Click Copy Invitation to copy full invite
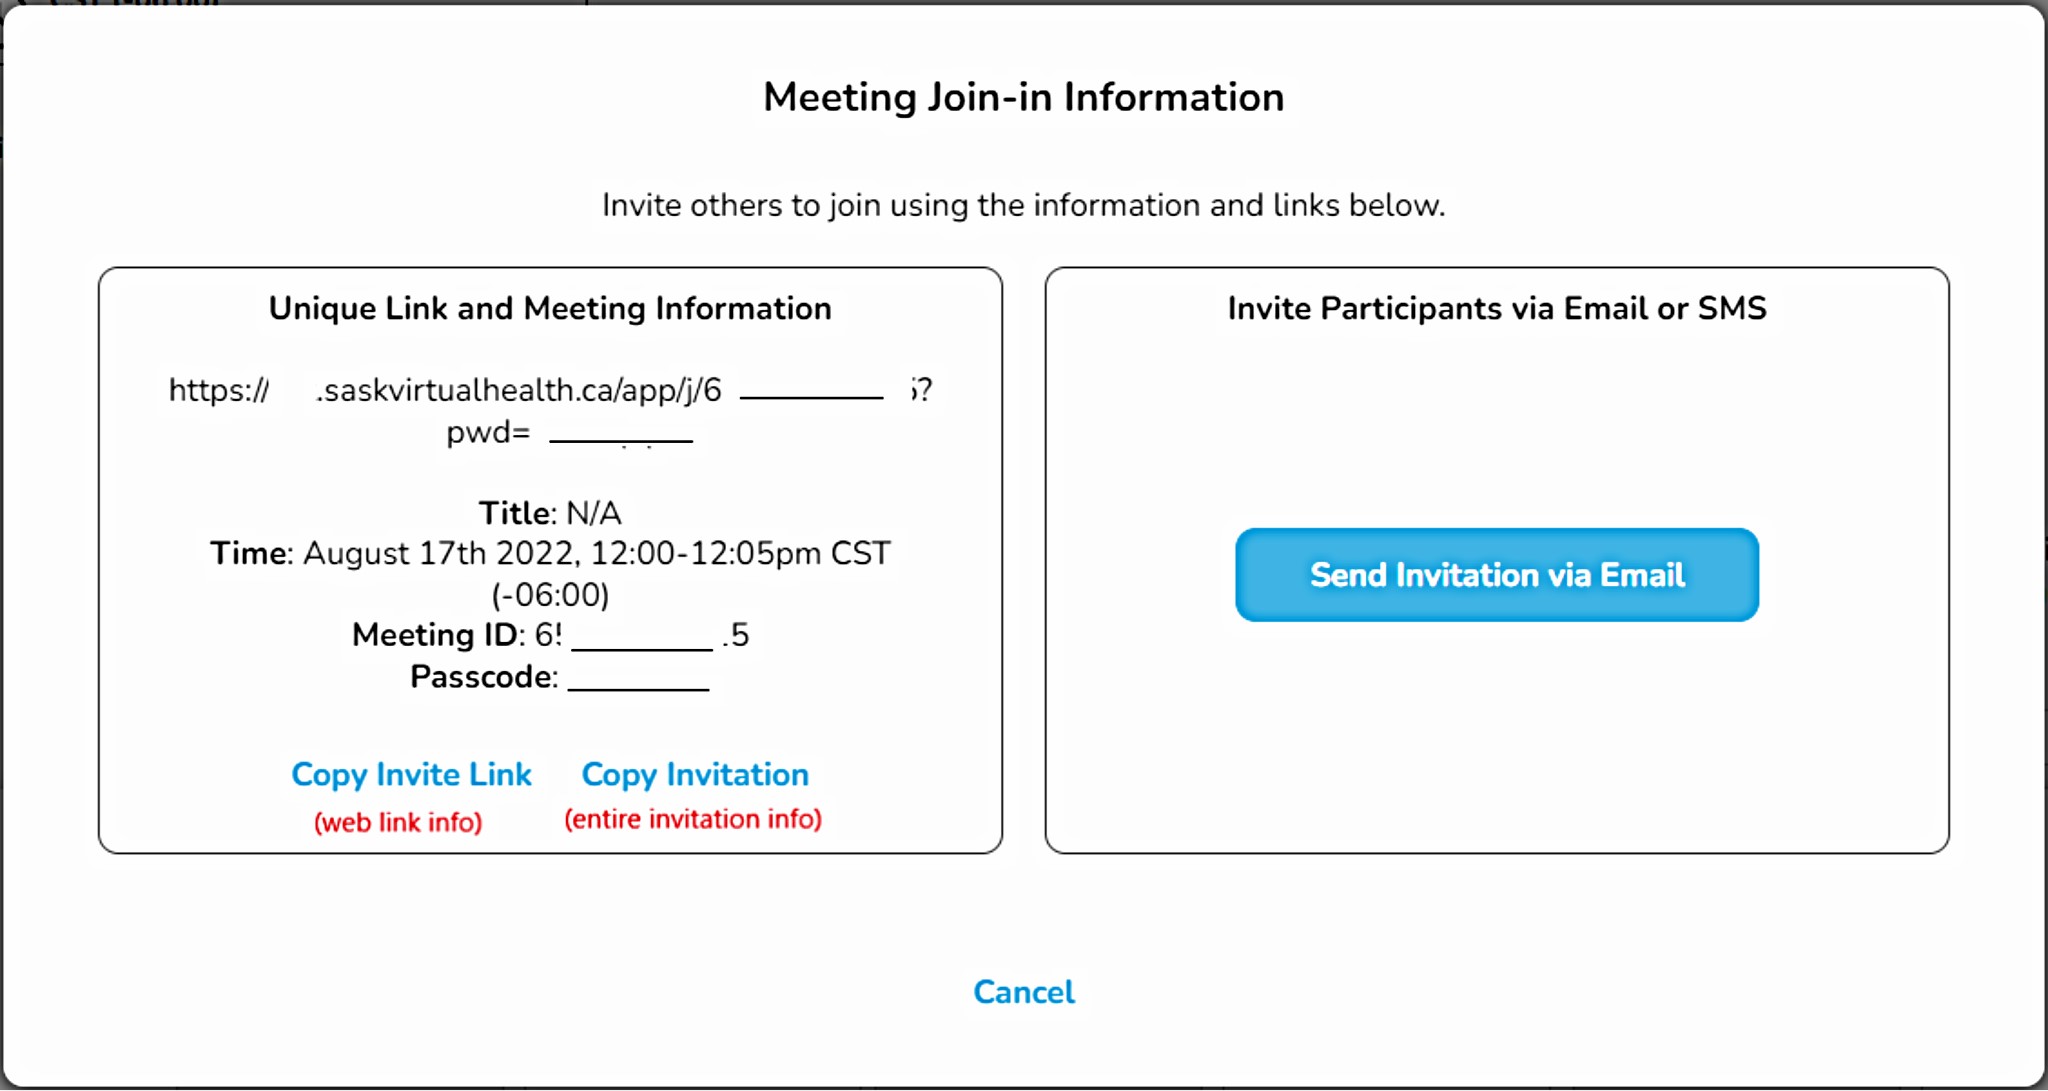The width and height of the screenshot is (2048, 1091). click(x=695, y=775)
